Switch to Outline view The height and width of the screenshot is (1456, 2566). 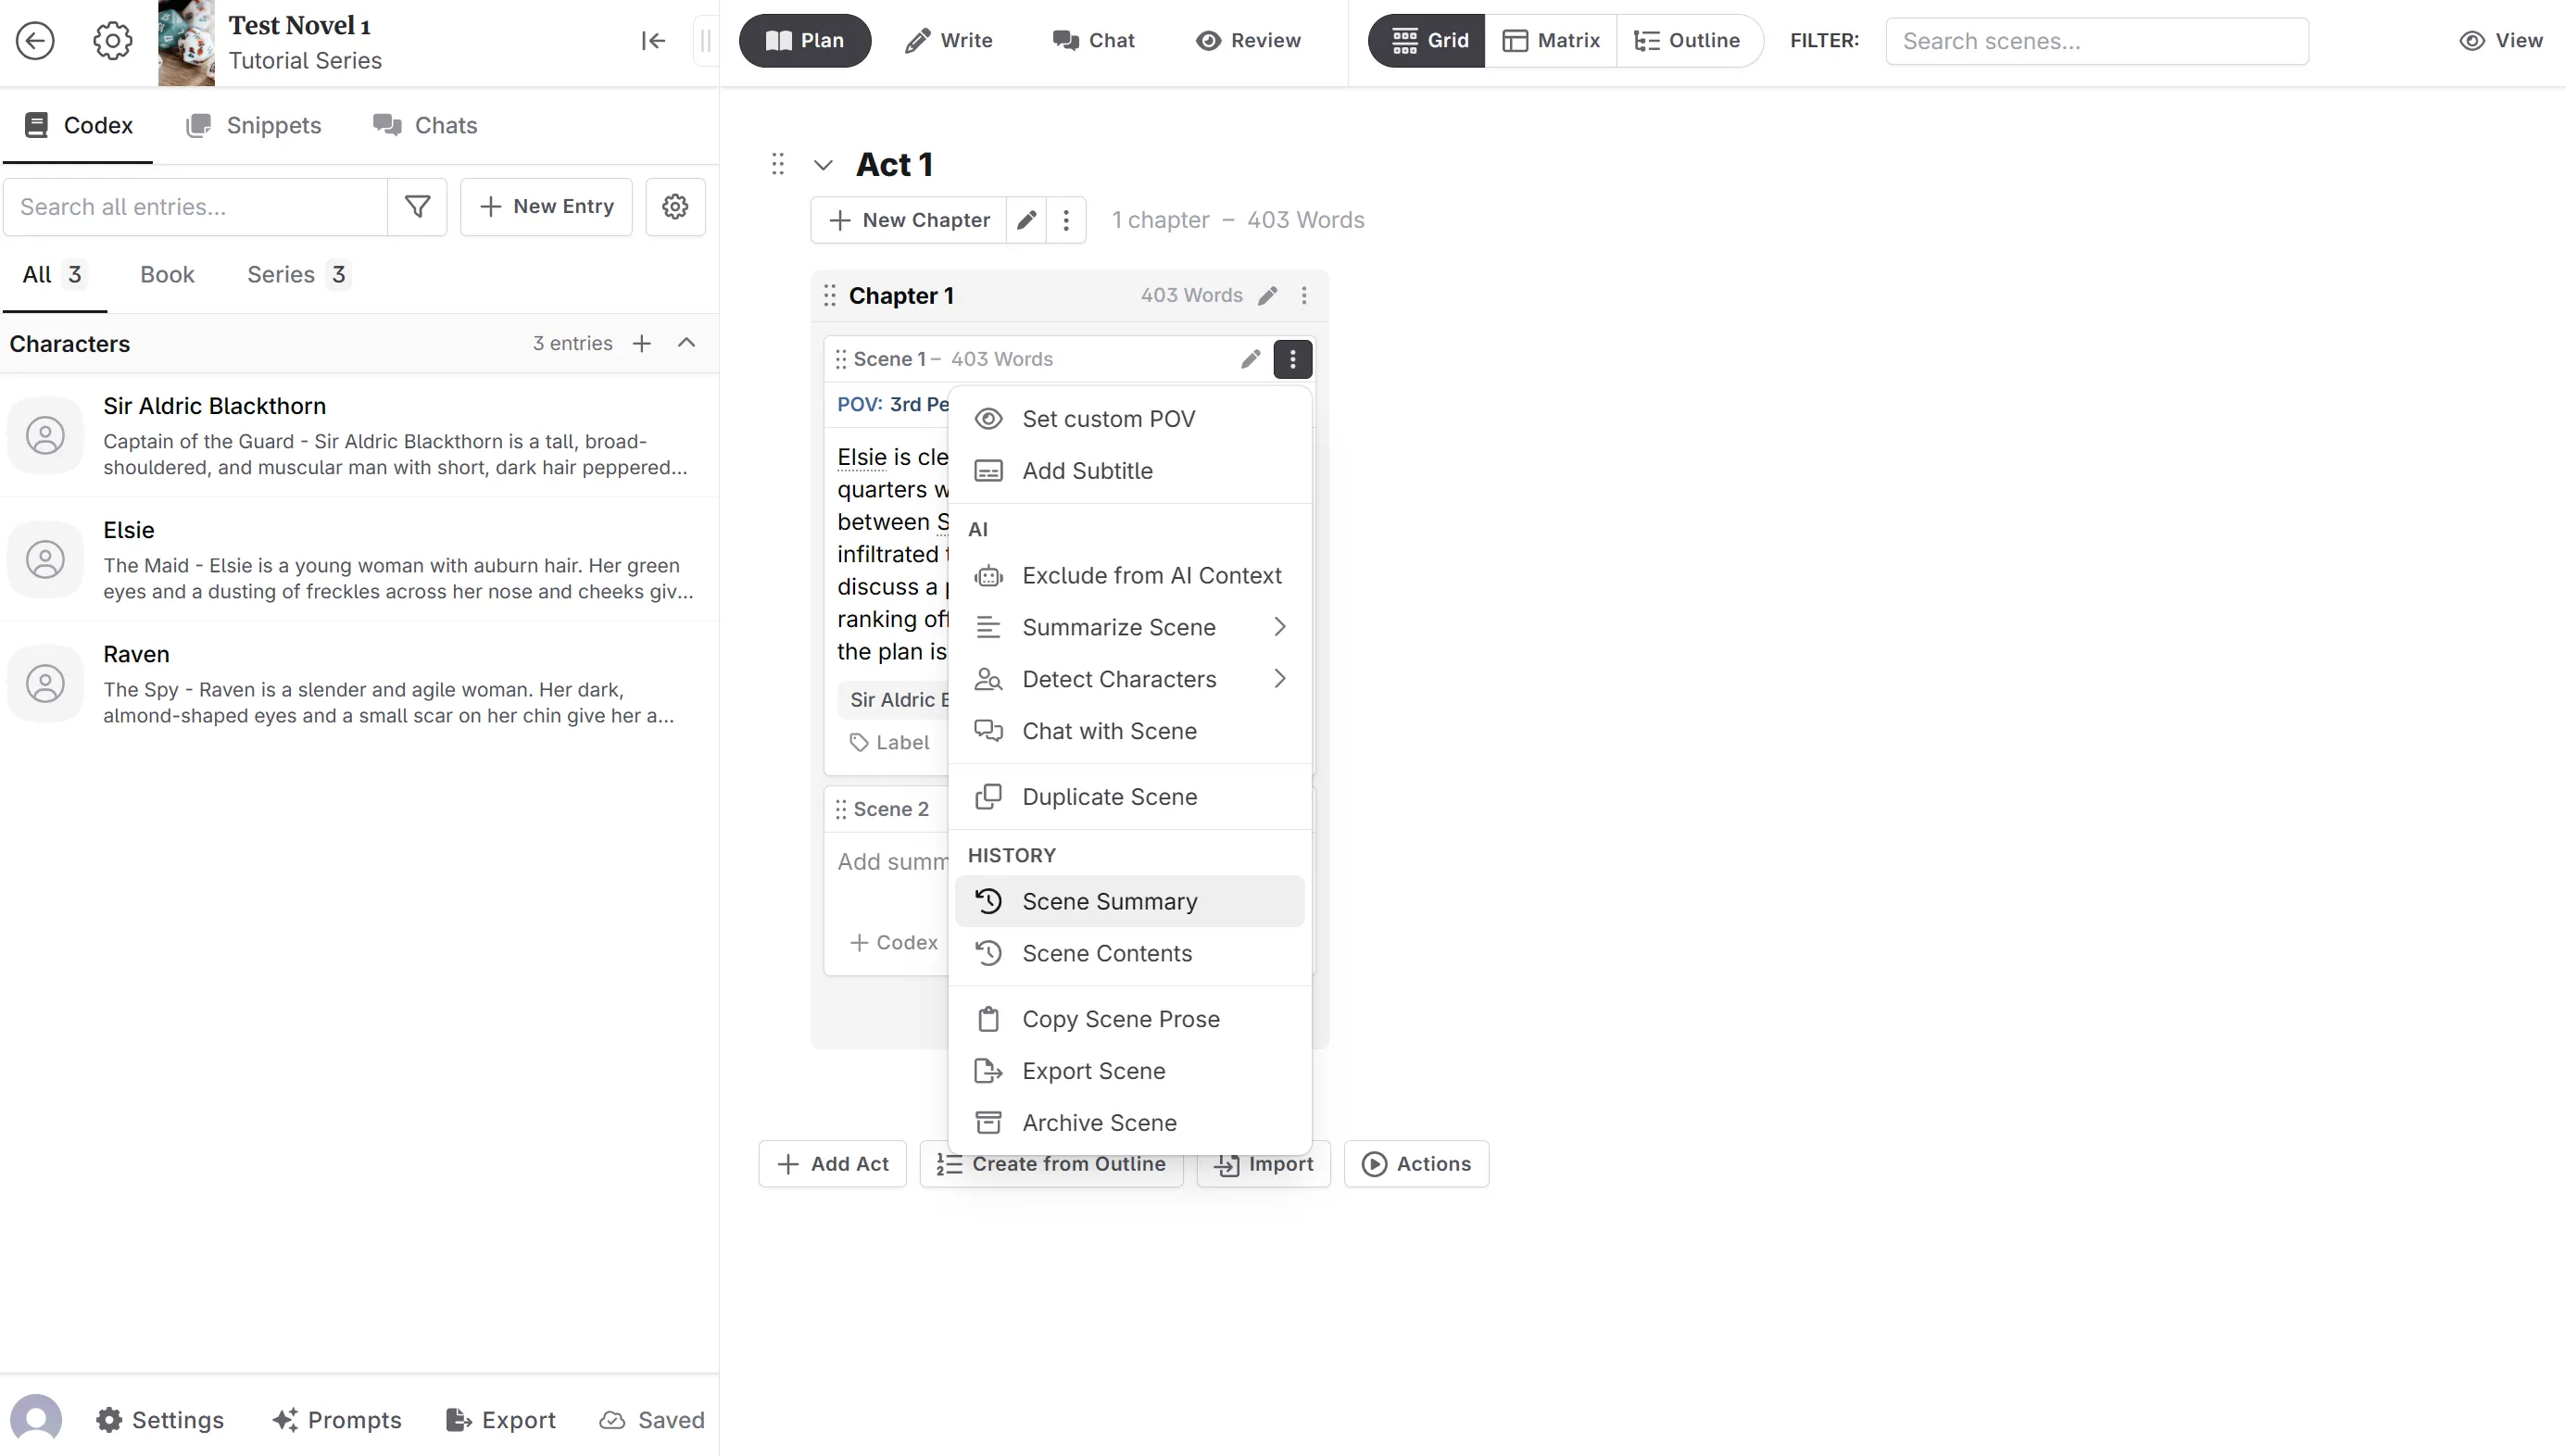tap(1687, 41)
